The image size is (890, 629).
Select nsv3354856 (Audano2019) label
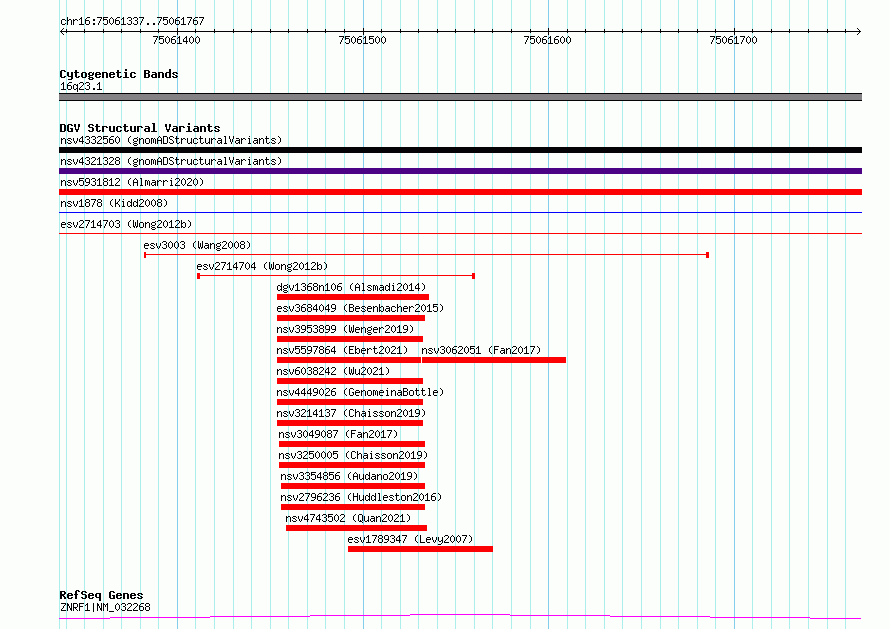[x=349, y=476]
